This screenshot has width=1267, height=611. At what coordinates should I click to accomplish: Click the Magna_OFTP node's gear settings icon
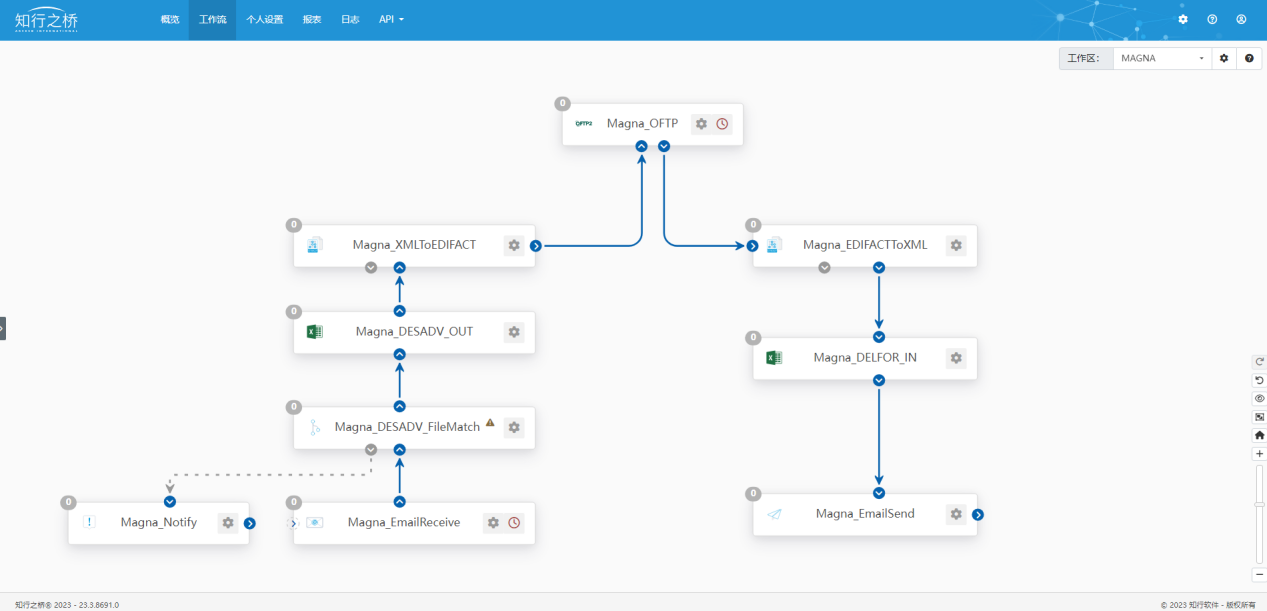[x=701, y=124]
